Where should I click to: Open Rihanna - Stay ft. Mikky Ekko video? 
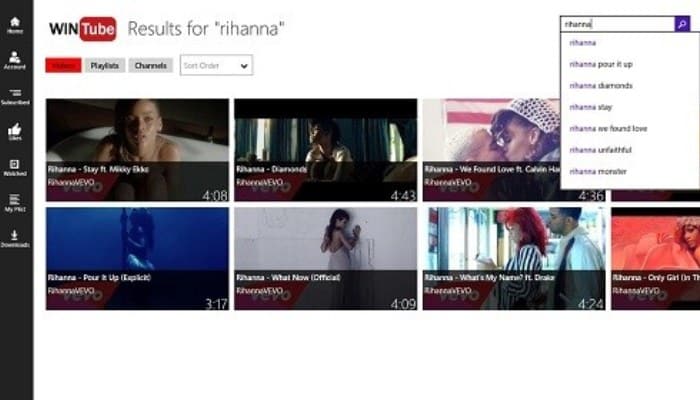[x=137, y=150]
